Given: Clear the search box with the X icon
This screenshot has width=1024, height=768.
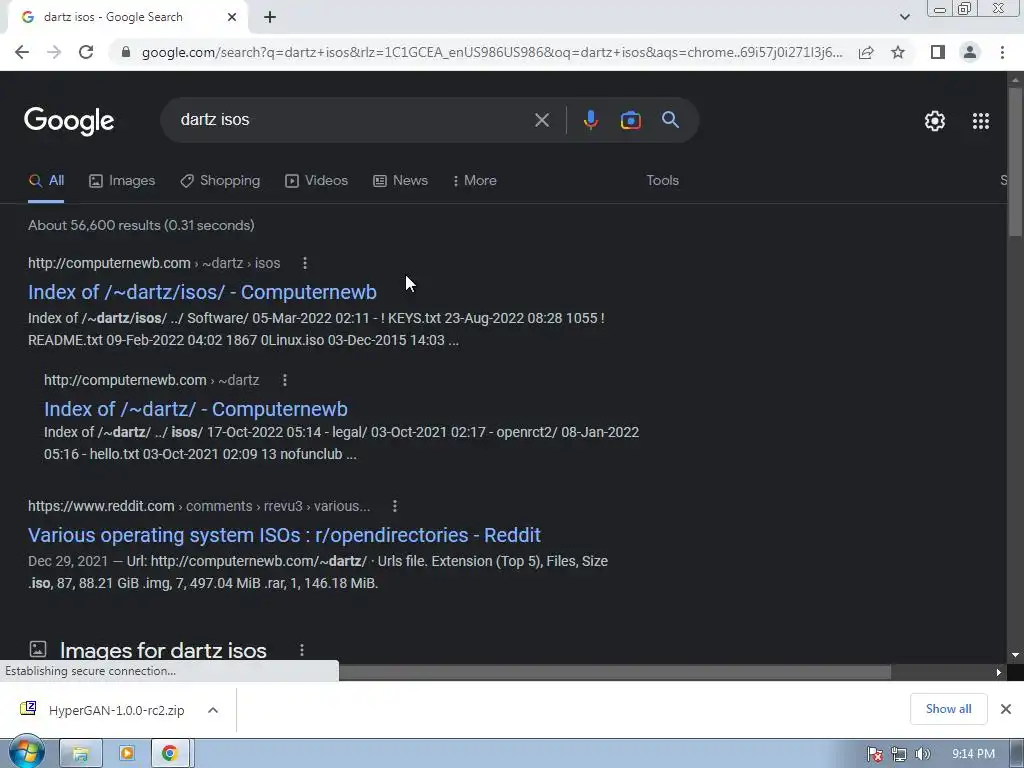Looking at the screenshot, I should 542,120.
